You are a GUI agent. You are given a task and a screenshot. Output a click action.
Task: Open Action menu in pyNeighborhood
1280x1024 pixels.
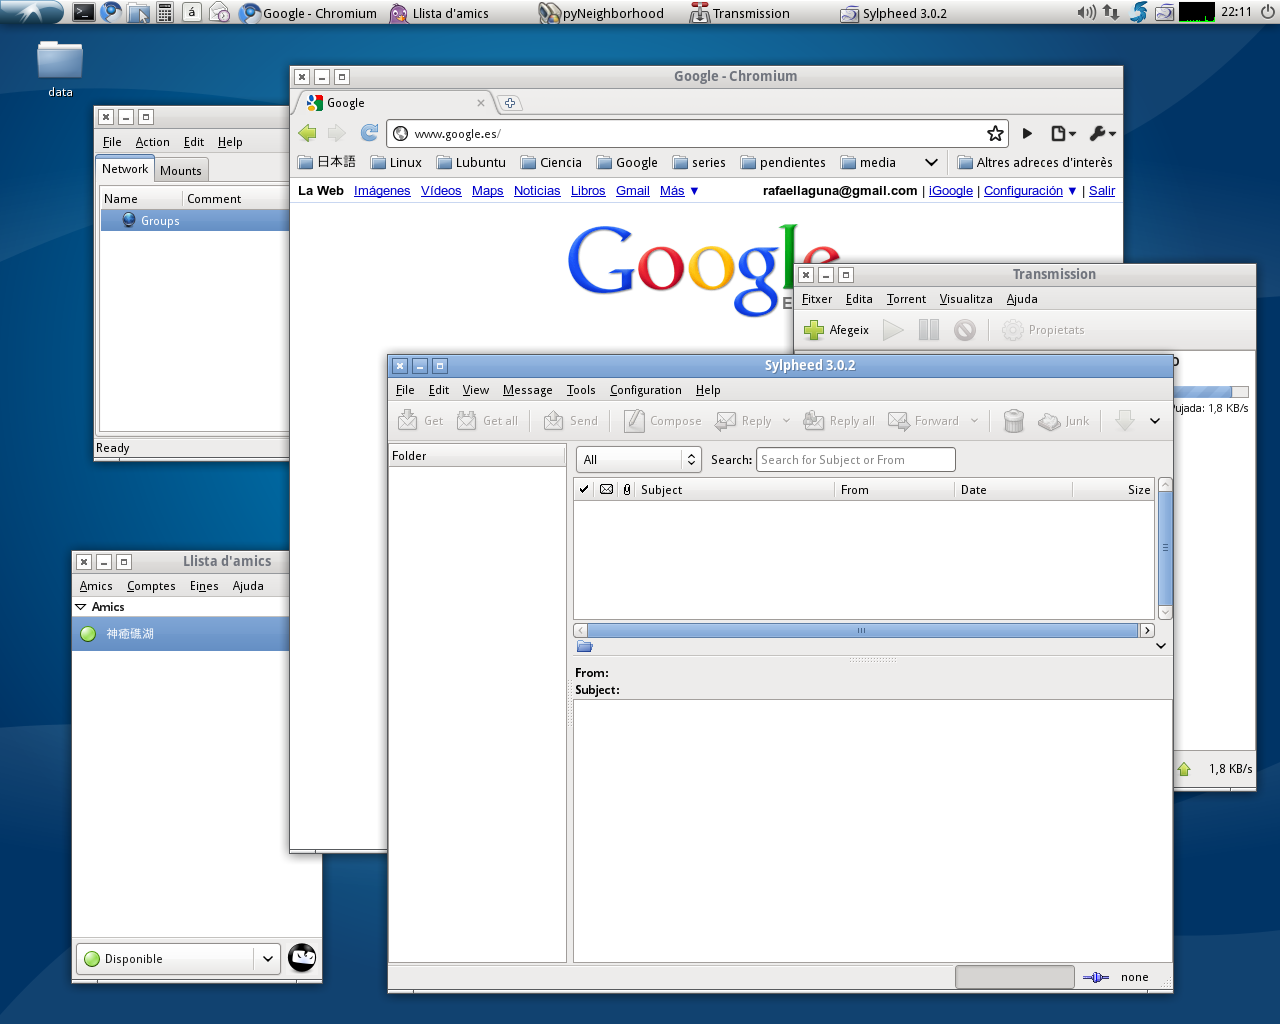[153, 142]
